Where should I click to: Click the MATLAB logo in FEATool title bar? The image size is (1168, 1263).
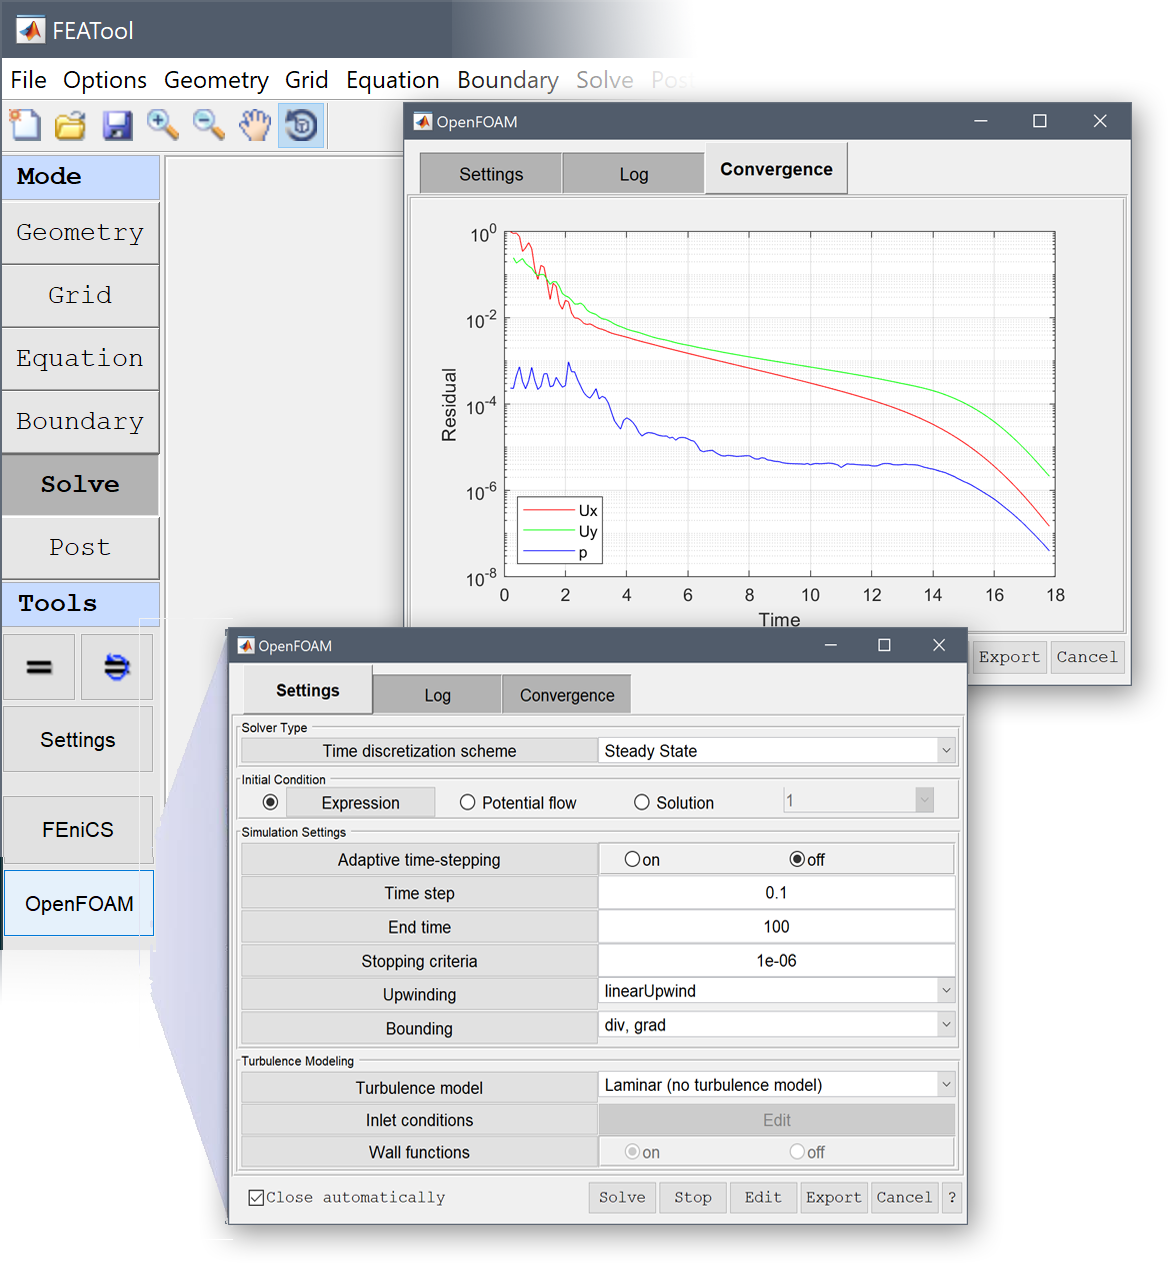(31, 30)
